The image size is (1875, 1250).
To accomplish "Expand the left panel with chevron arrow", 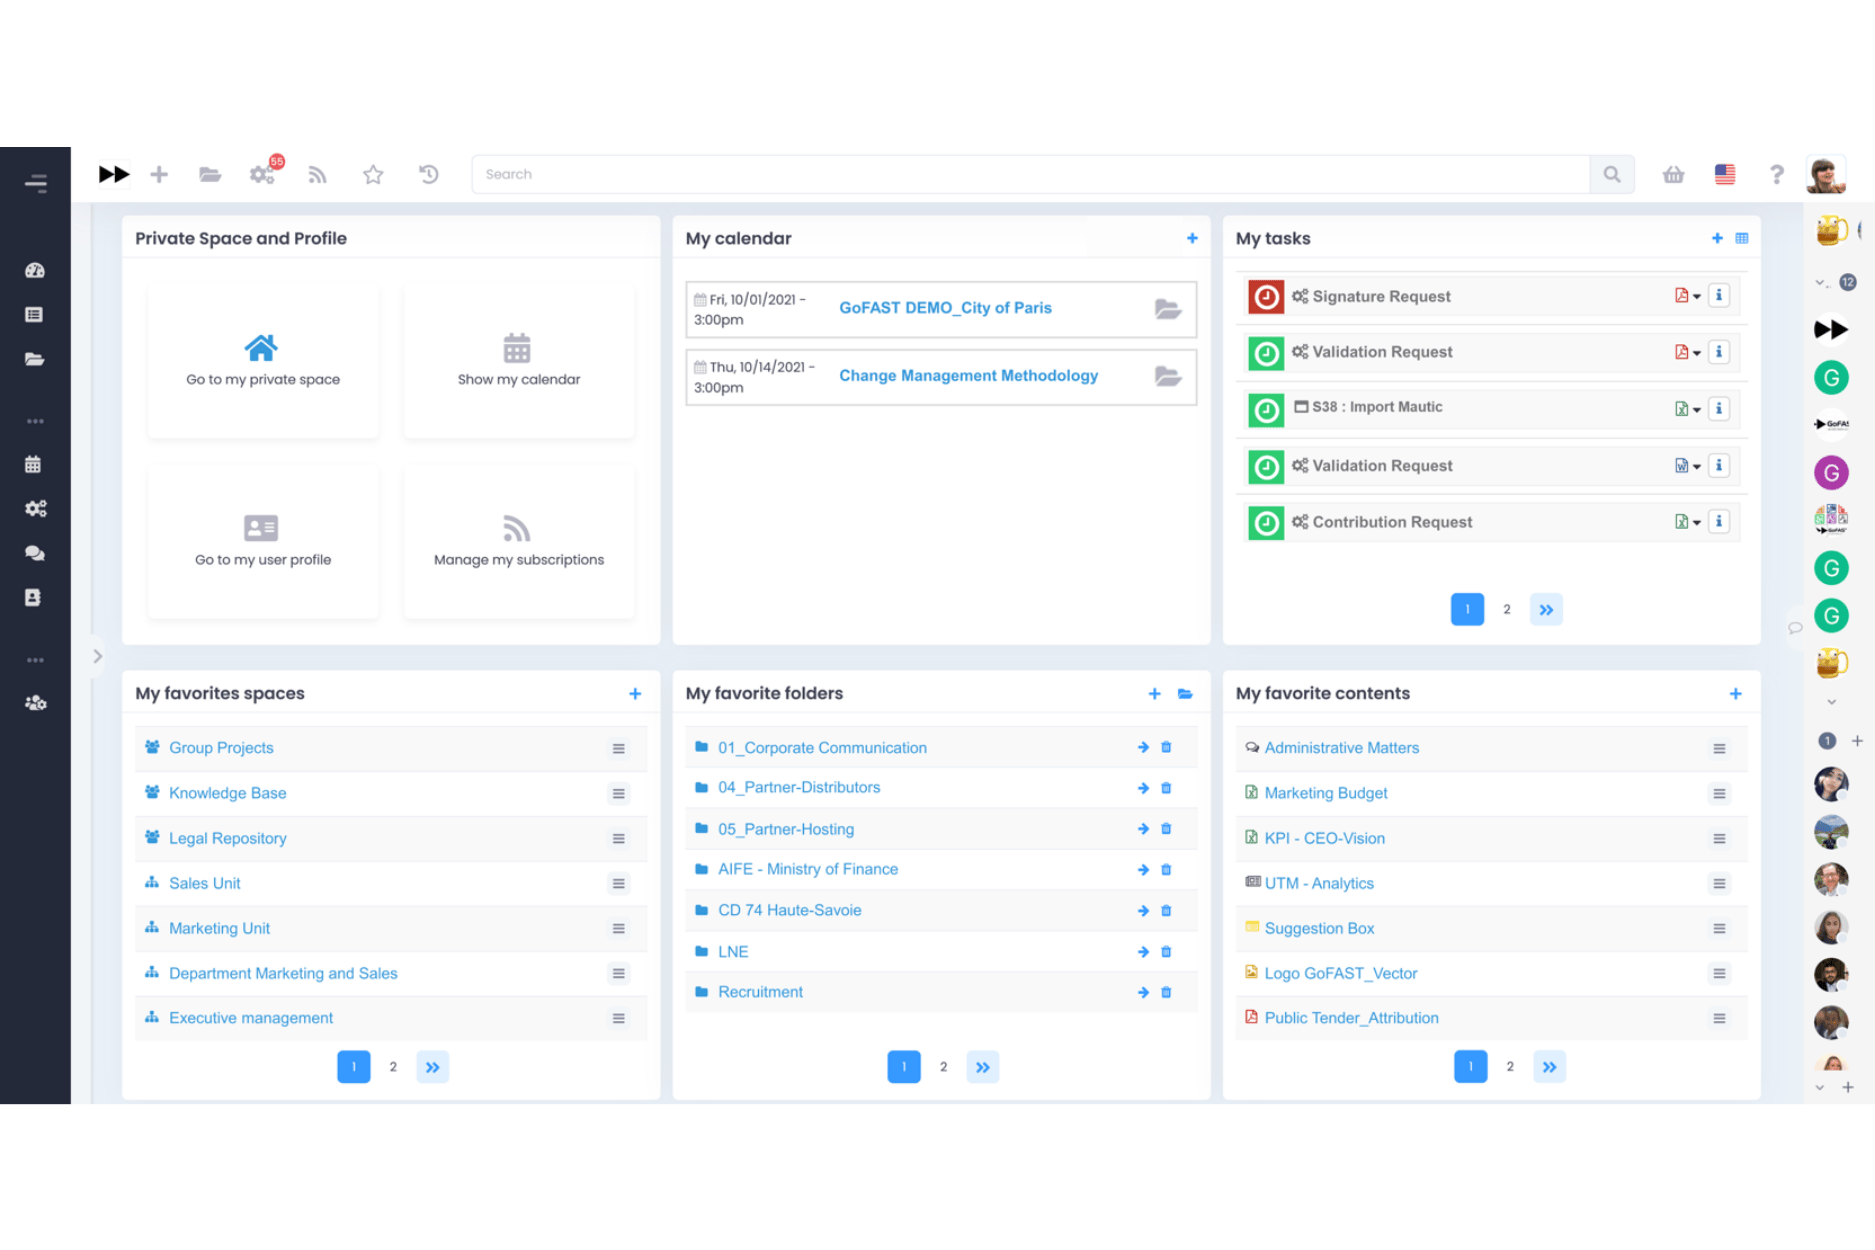I will pyautogui.click(x=97, y=656).
